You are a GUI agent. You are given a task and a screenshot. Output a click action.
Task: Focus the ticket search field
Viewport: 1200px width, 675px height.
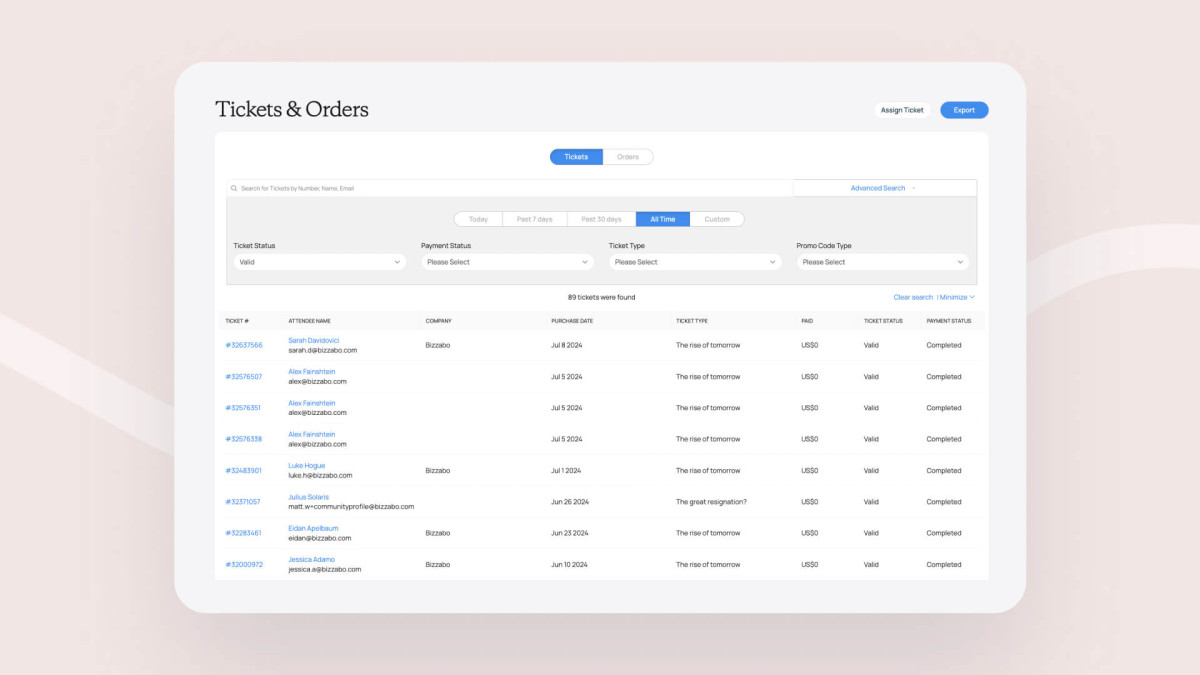click(x=510, y=188)
